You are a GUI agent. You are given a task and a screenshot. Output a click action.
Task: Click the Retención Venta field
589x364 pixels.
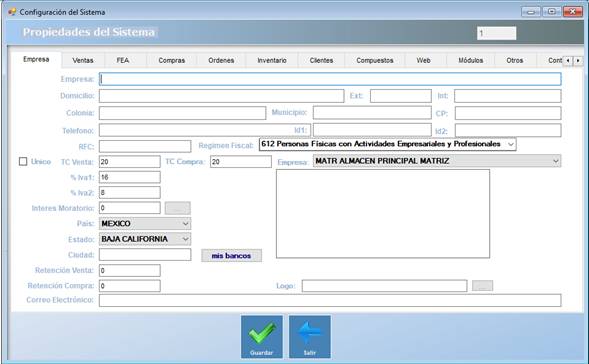[x=130, y=270]
